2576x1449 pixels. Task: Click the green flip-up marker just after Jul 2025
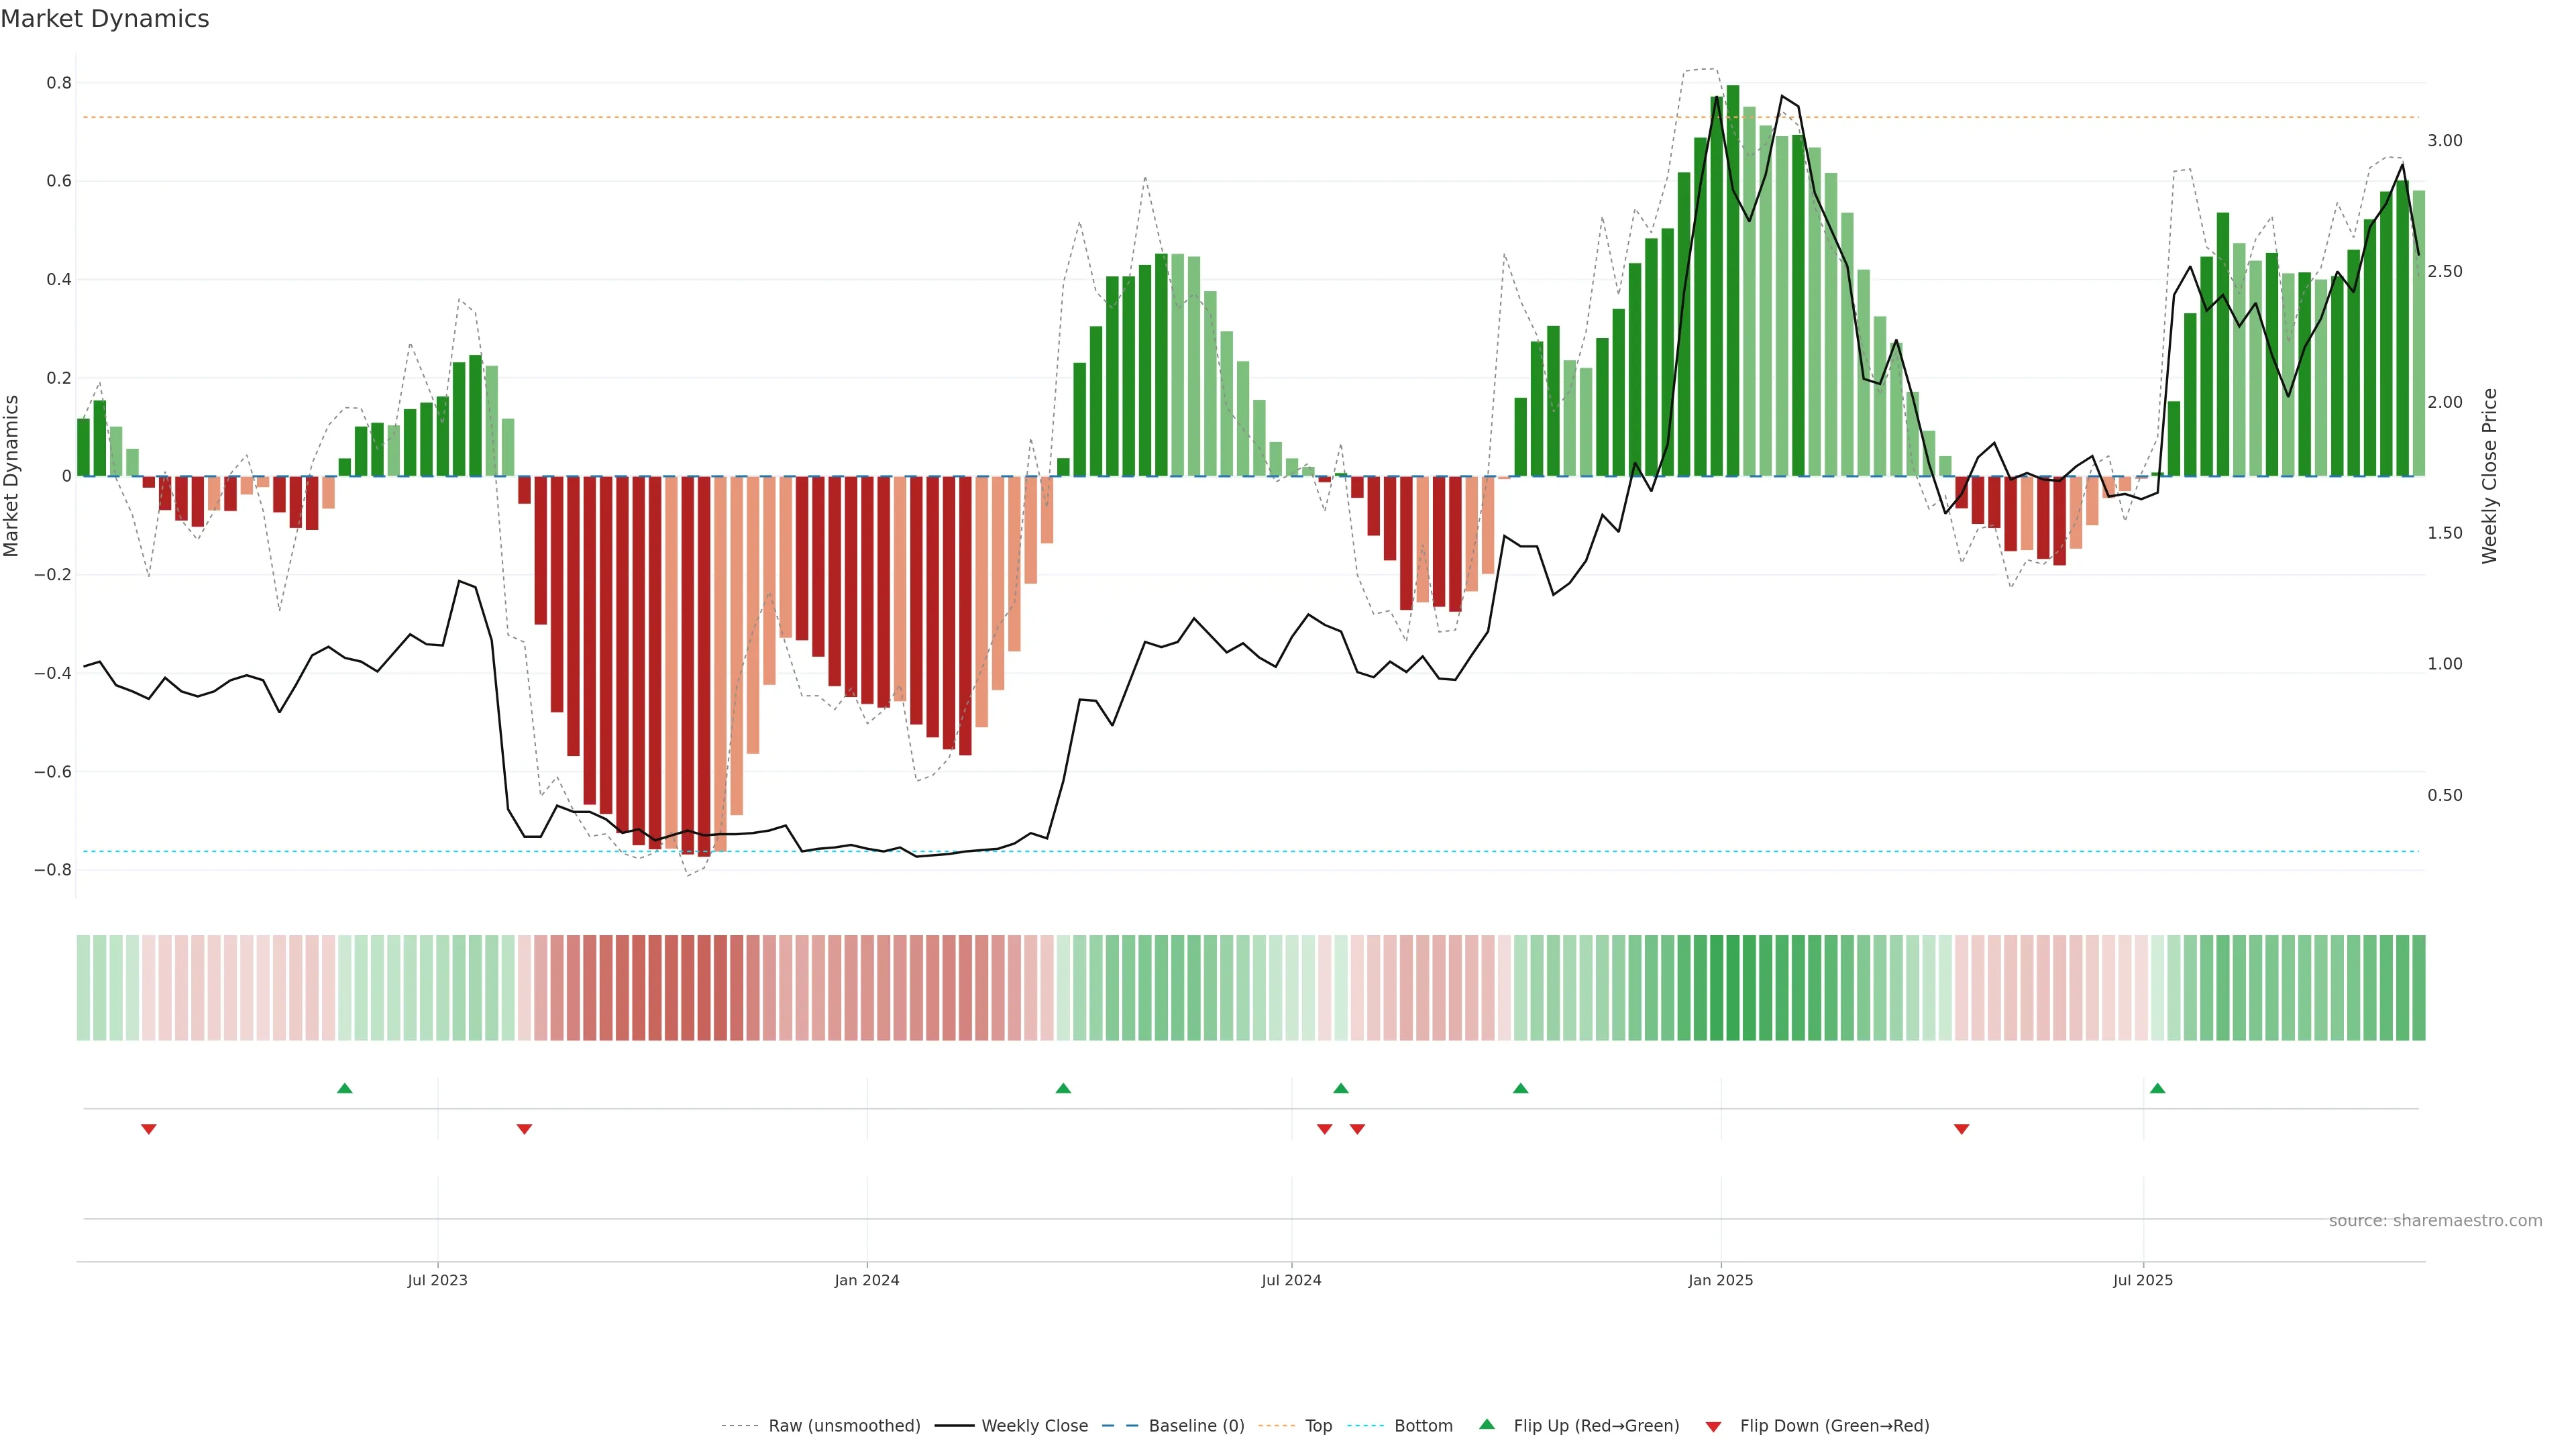pos(2157,1088)
